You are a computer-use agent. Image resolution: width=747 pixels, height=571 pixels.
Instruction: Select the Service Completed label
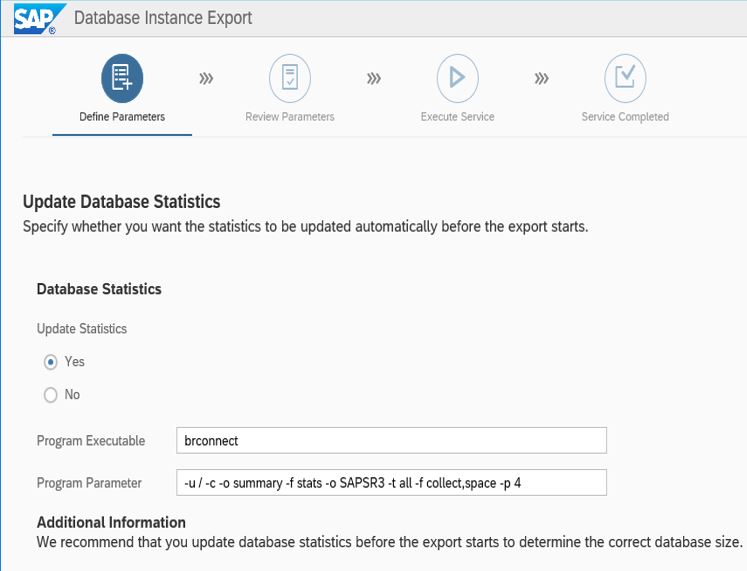pos(625,117)
